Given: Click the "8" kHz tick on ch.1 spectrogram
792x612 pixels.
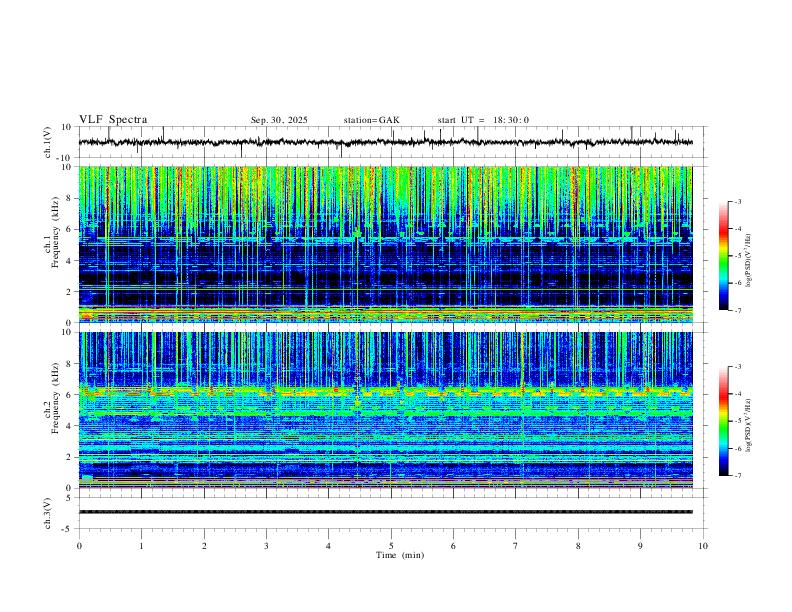Looking at the screenshot, I should [x=70, y=198].
